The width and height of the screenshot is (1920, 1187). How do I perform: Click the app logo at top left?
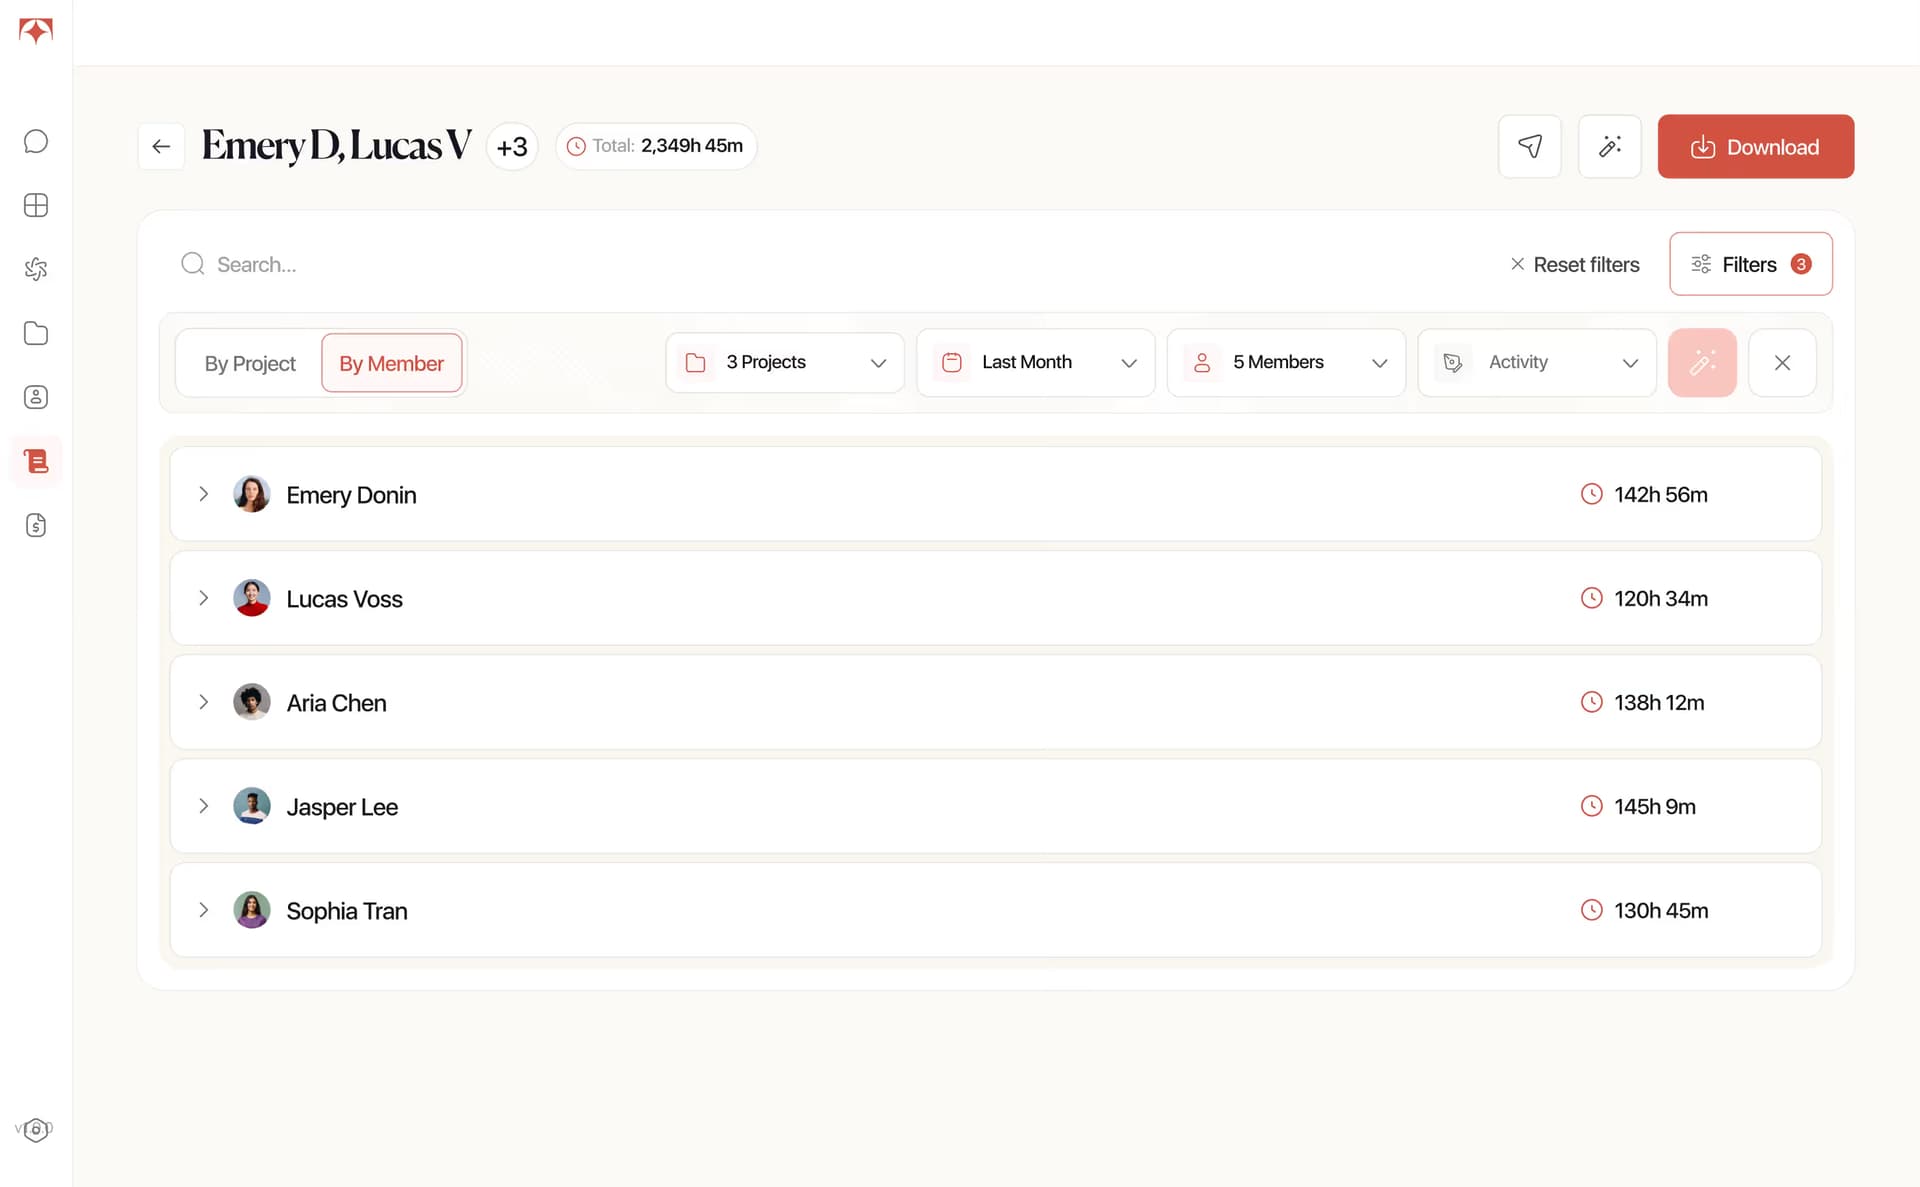[x=36, y=31]
